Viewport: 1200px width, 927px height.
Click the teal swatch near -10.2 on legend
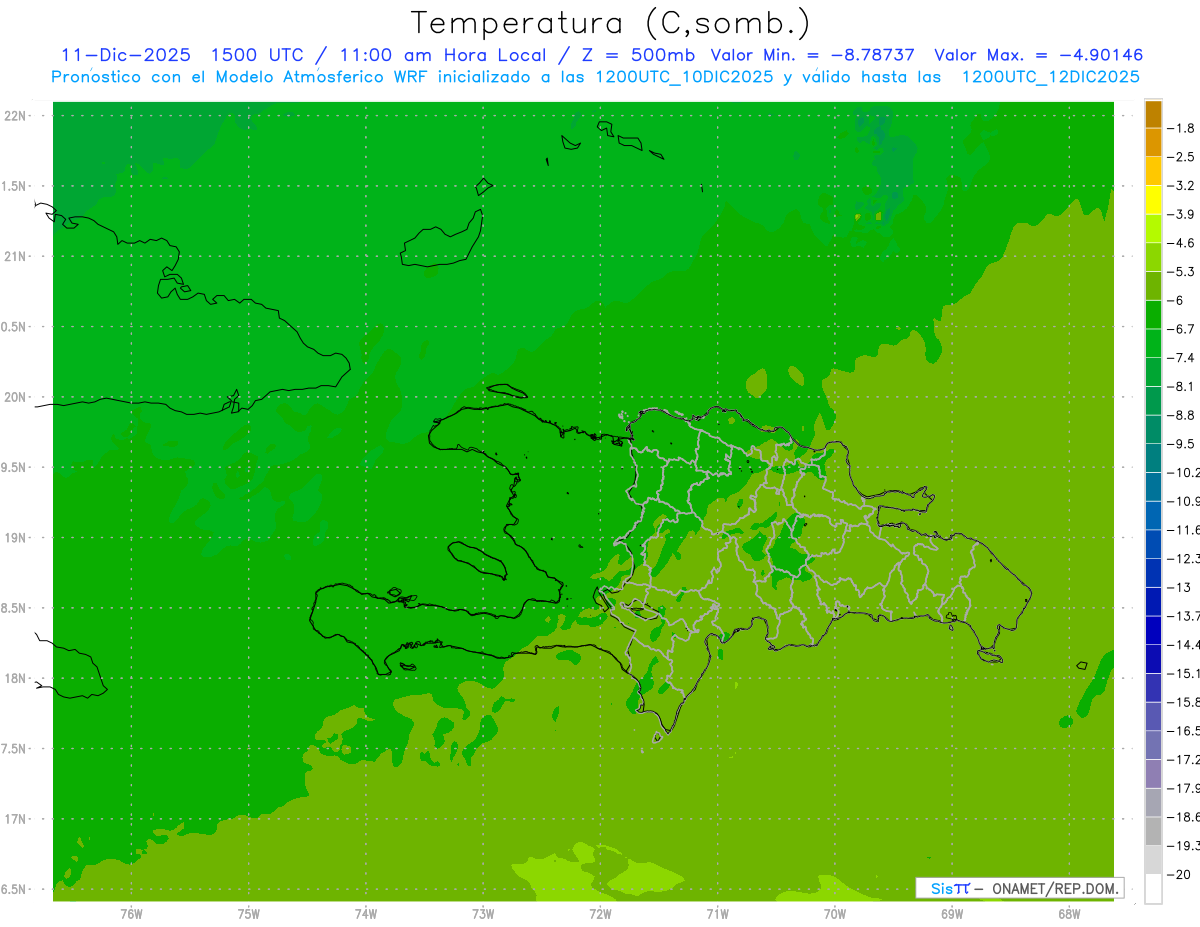(1153, 458)
